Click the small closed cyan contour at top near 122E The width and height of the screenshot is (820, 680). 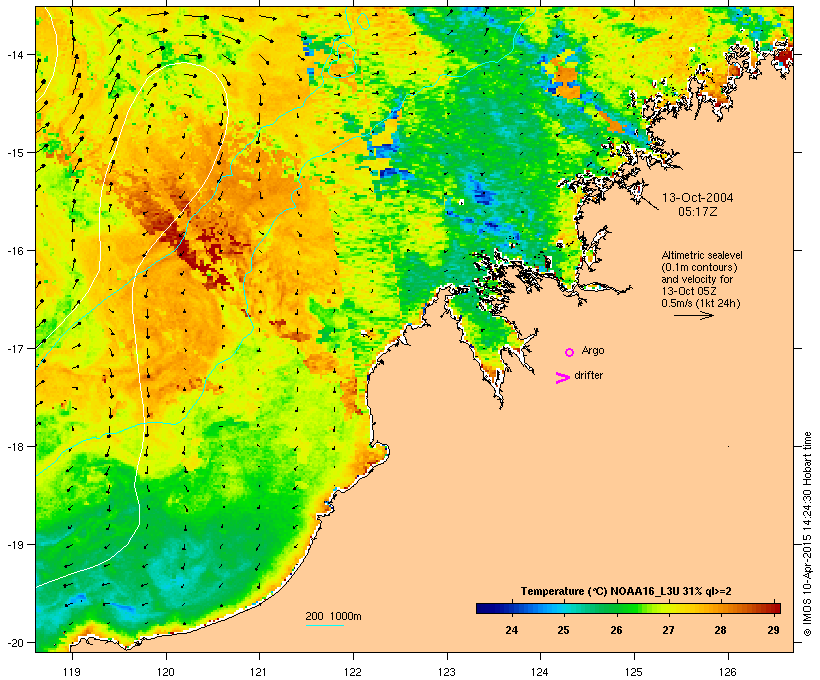[363, 21]
